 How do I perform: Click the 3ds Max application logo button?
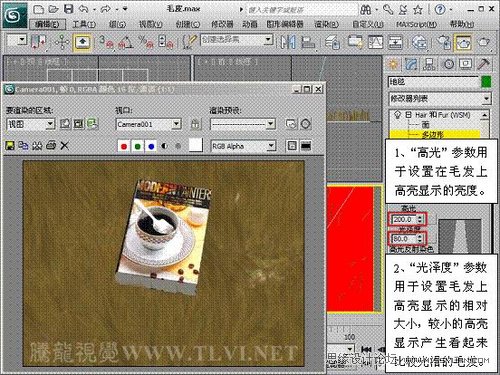pos(15,15)
